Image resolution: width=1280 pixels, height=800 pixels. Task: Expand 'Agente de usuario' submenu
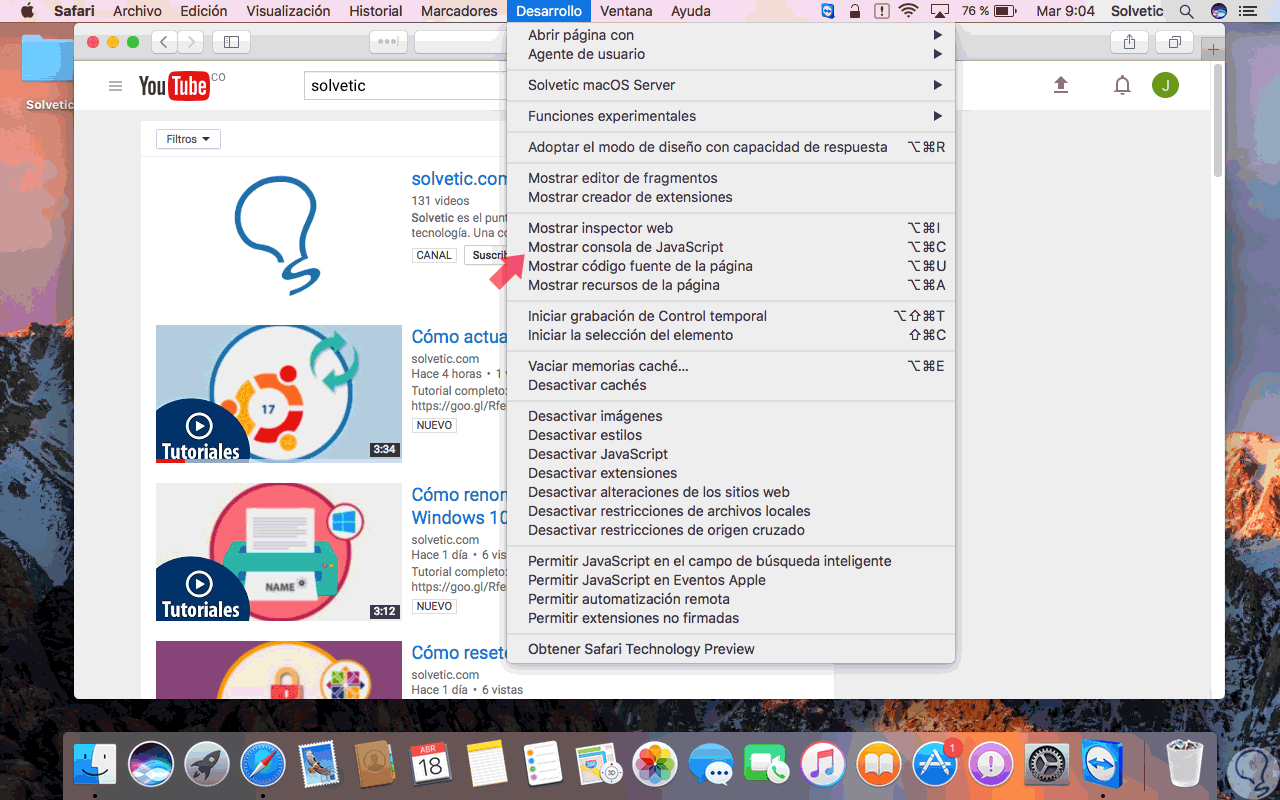tap(731, 54)
